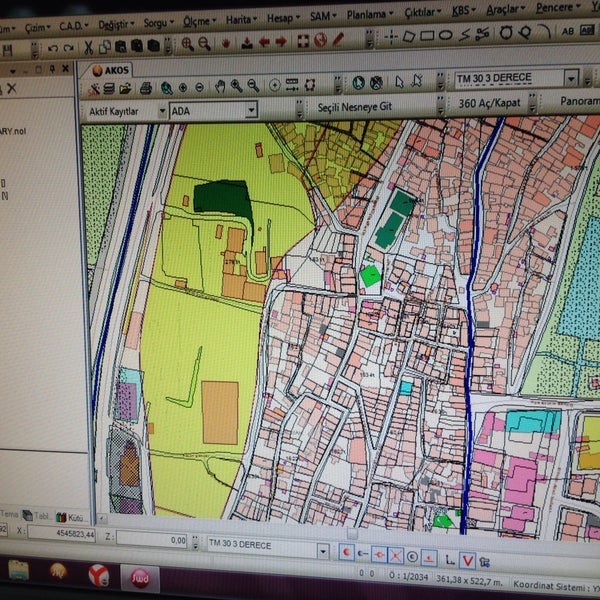This screenshot has width=600, height=600.
Task: Select the AKOS pan hand tool
Action: click(x=220, y=87)
